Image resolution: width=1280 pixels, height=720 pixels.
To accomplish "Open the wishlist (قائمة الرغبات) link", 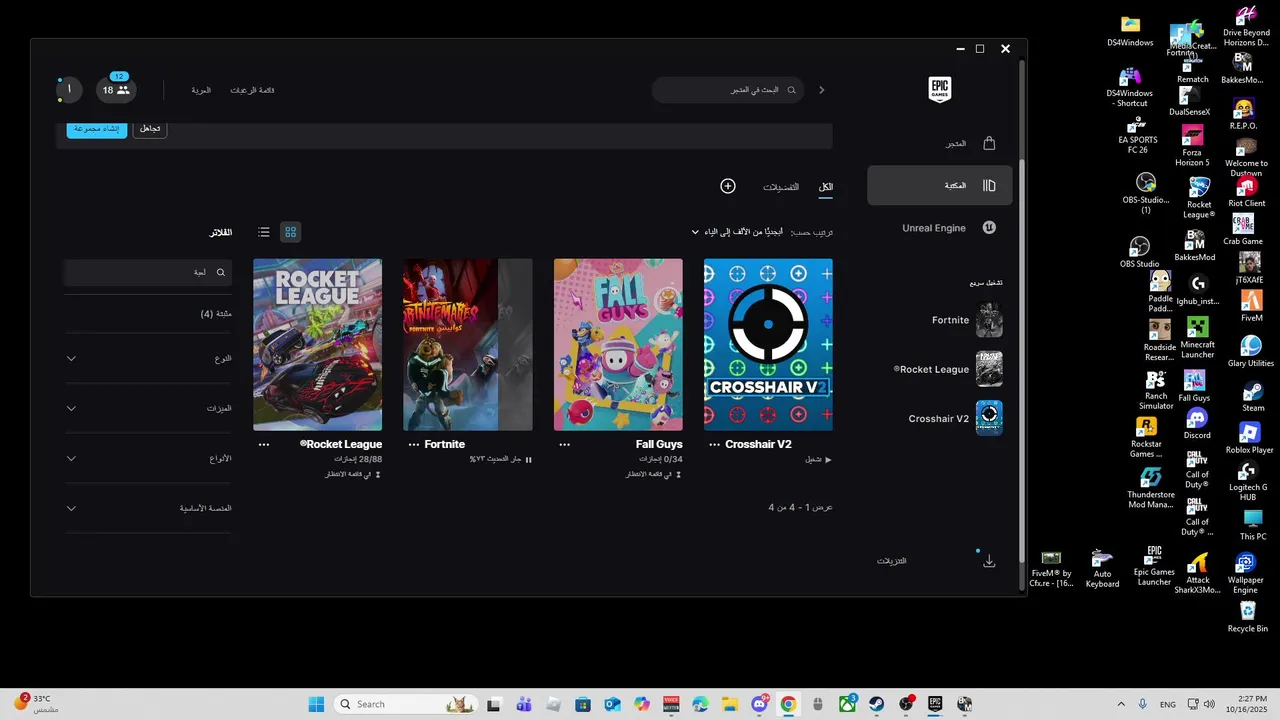I will (x=252, y=90).
